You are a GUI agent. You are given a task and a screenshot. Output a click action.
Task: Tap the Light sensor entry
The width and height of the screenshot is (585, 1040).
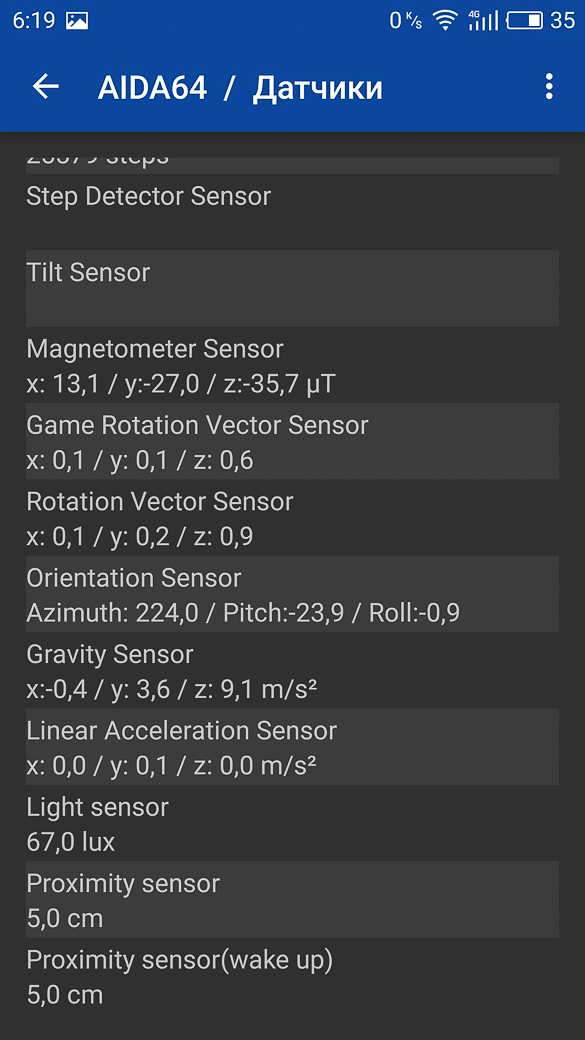(x=292, y=822)
